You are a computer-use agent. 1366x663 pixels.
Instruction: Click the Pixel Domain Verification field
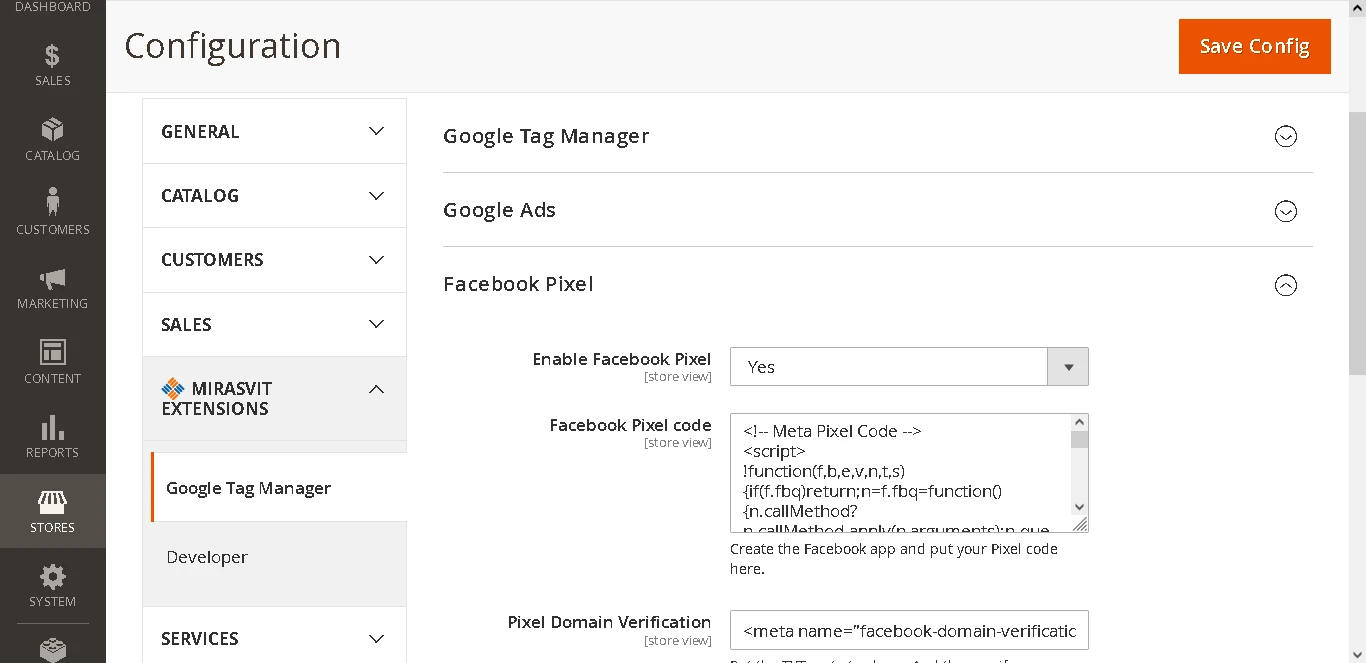[x=908, y=631]
